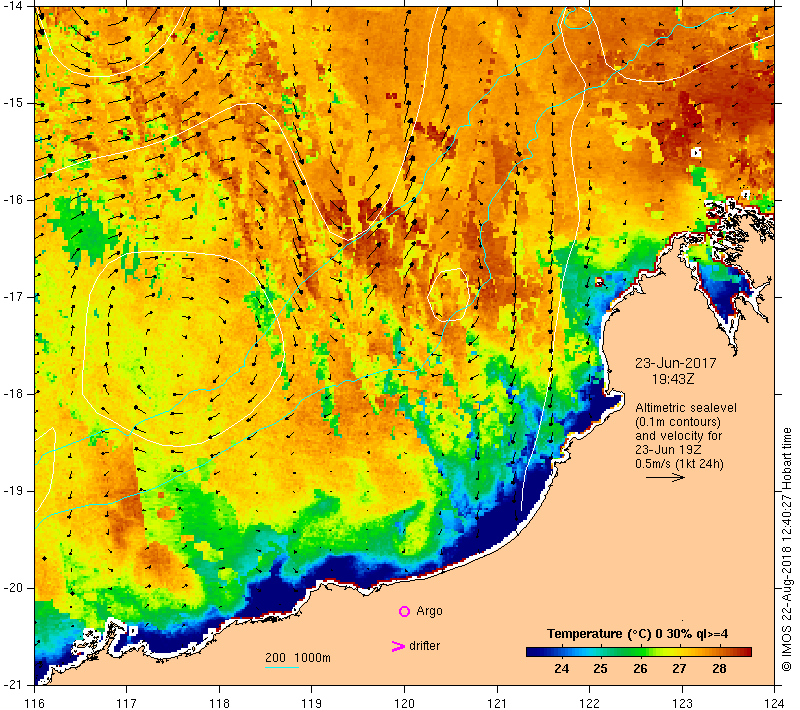
Task: Click the longitude axis label '117'
Action: [x=127, y=703]
